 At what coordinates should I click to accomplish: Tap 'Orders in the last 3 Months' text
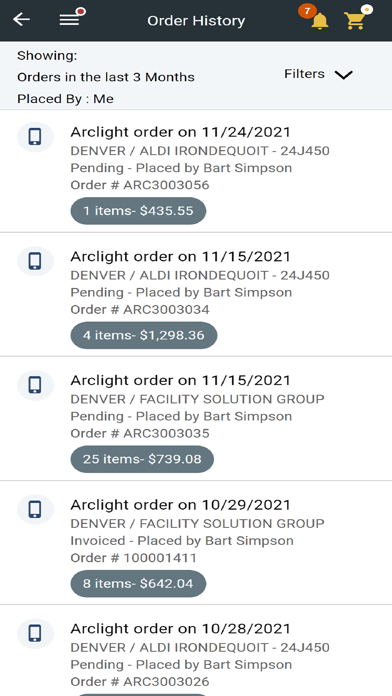pos(106,77)
